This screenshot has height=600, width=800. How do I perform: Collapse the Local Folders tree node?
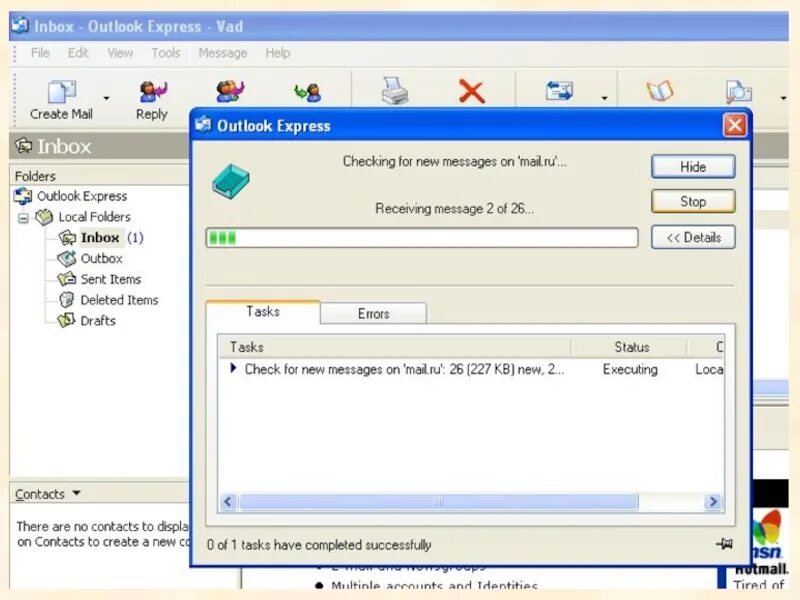tap(23, 218)
